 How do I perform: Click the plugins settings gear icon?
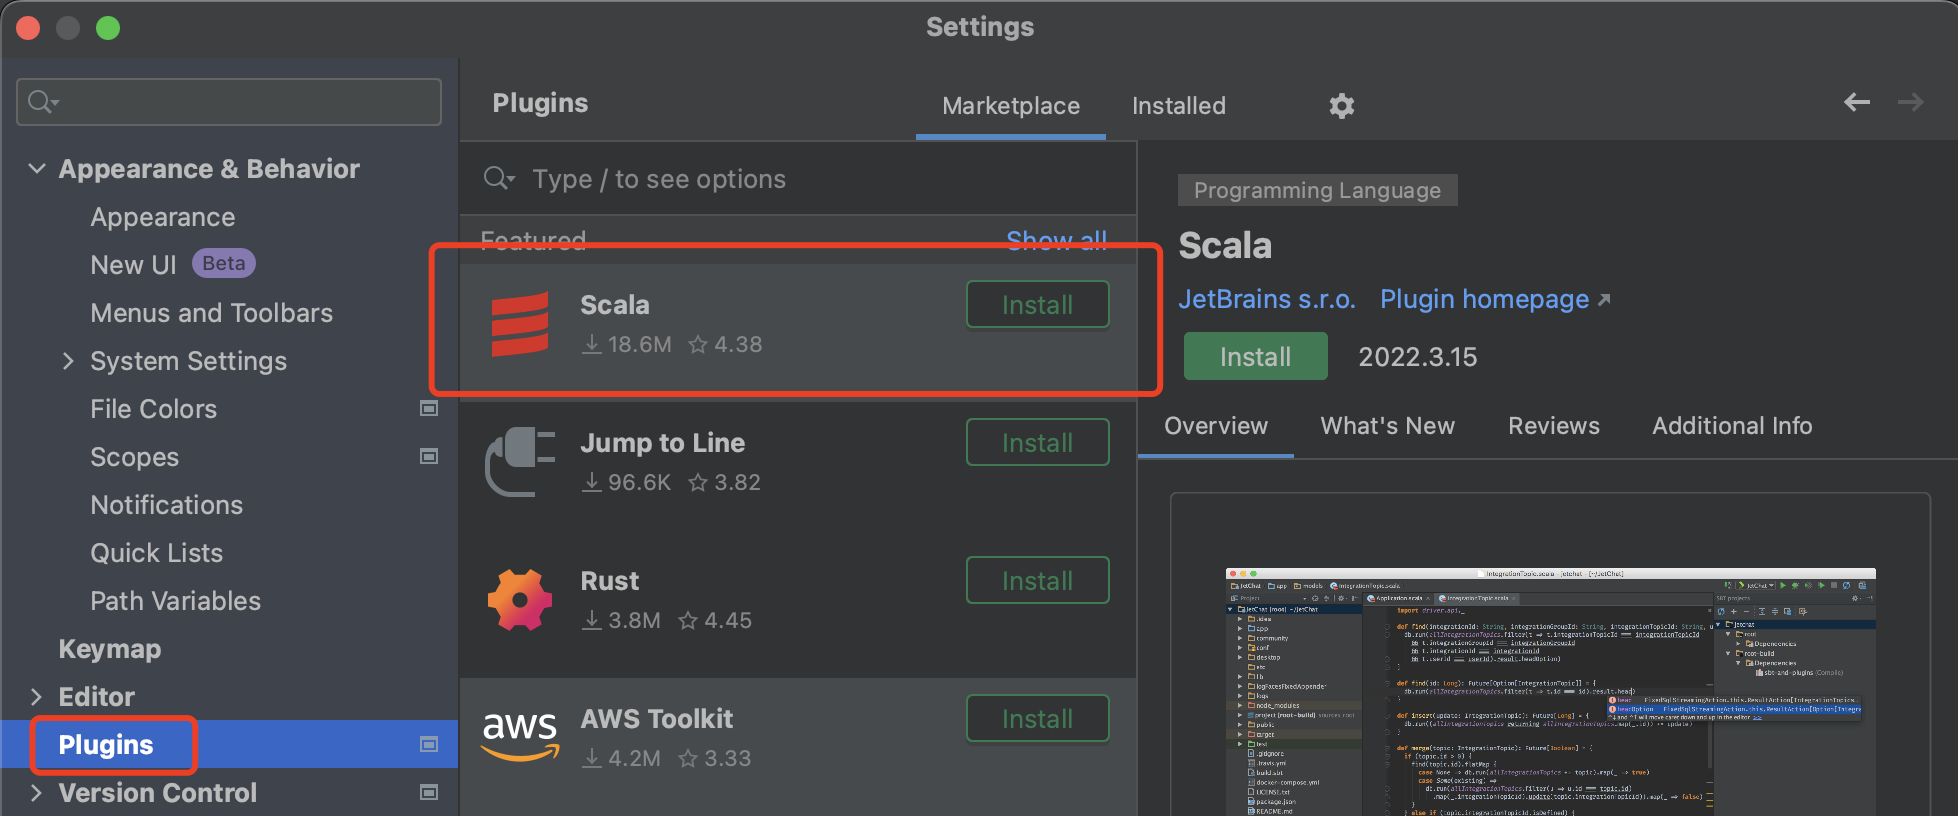tap(1341, 106)
